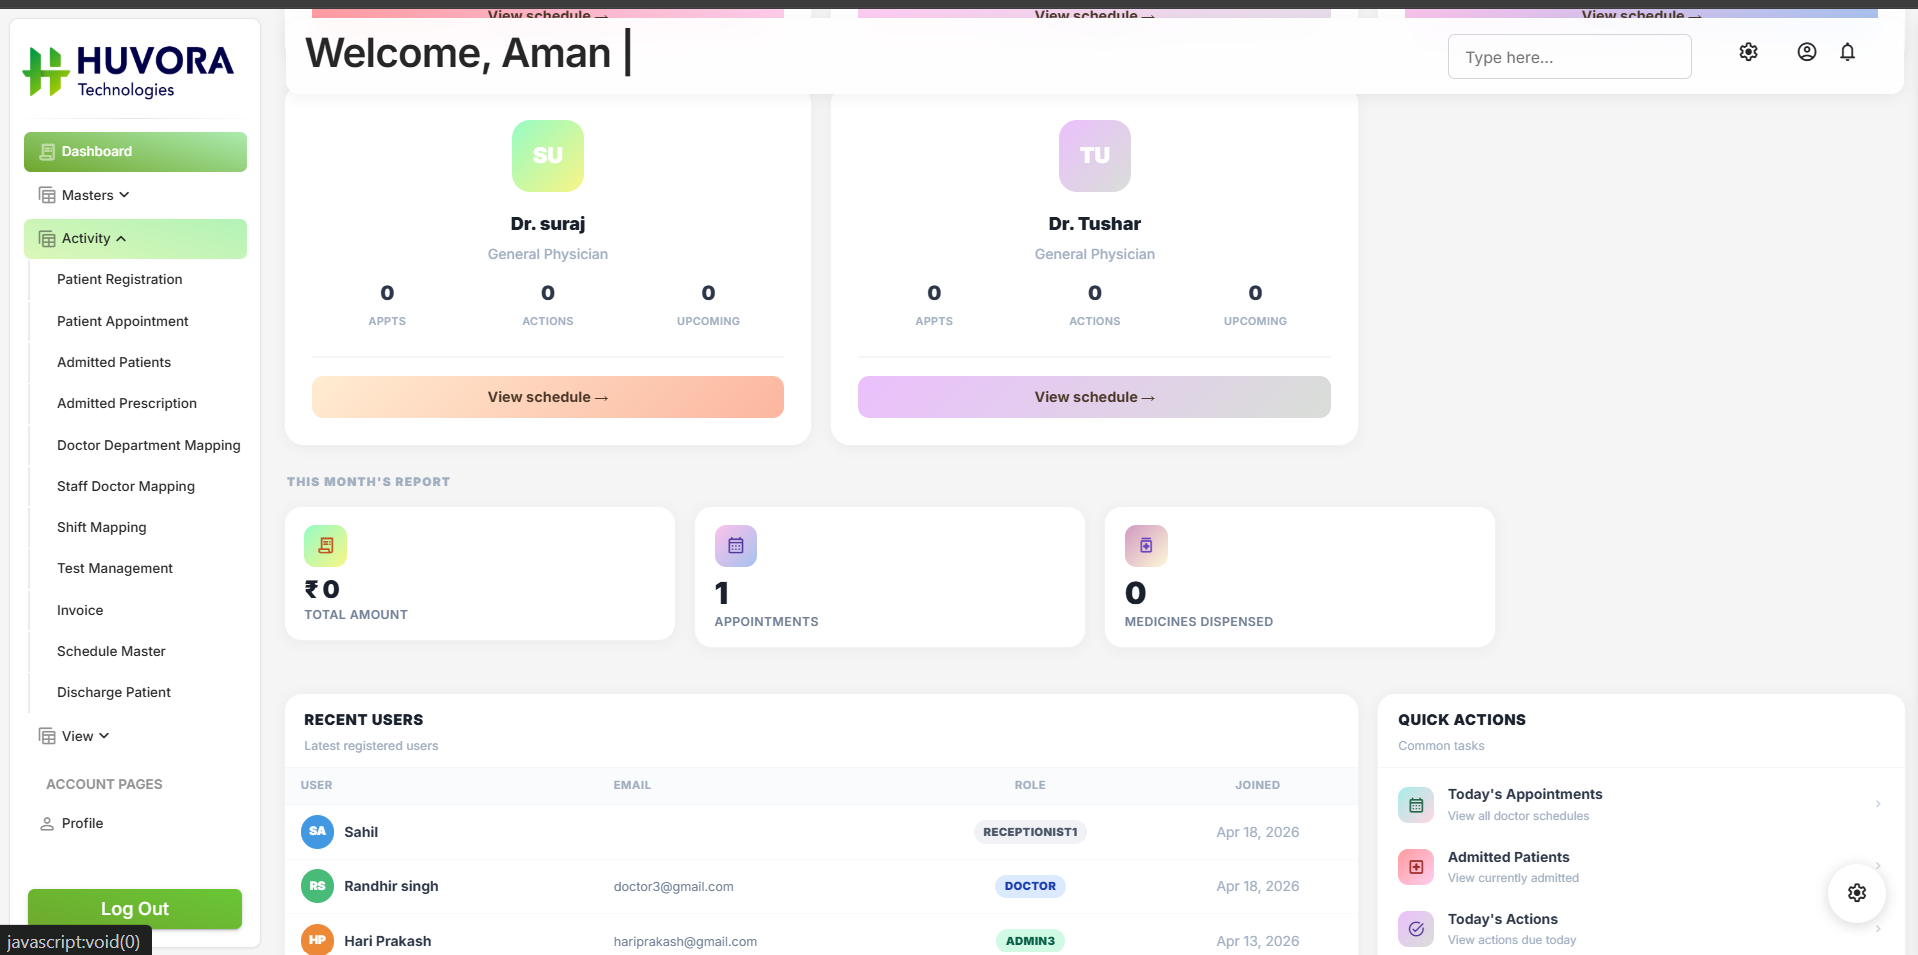Image resolution: width=1918 pixels, height=955 pixels.
Task: Open the Invoice page
Action: [80, 610]
